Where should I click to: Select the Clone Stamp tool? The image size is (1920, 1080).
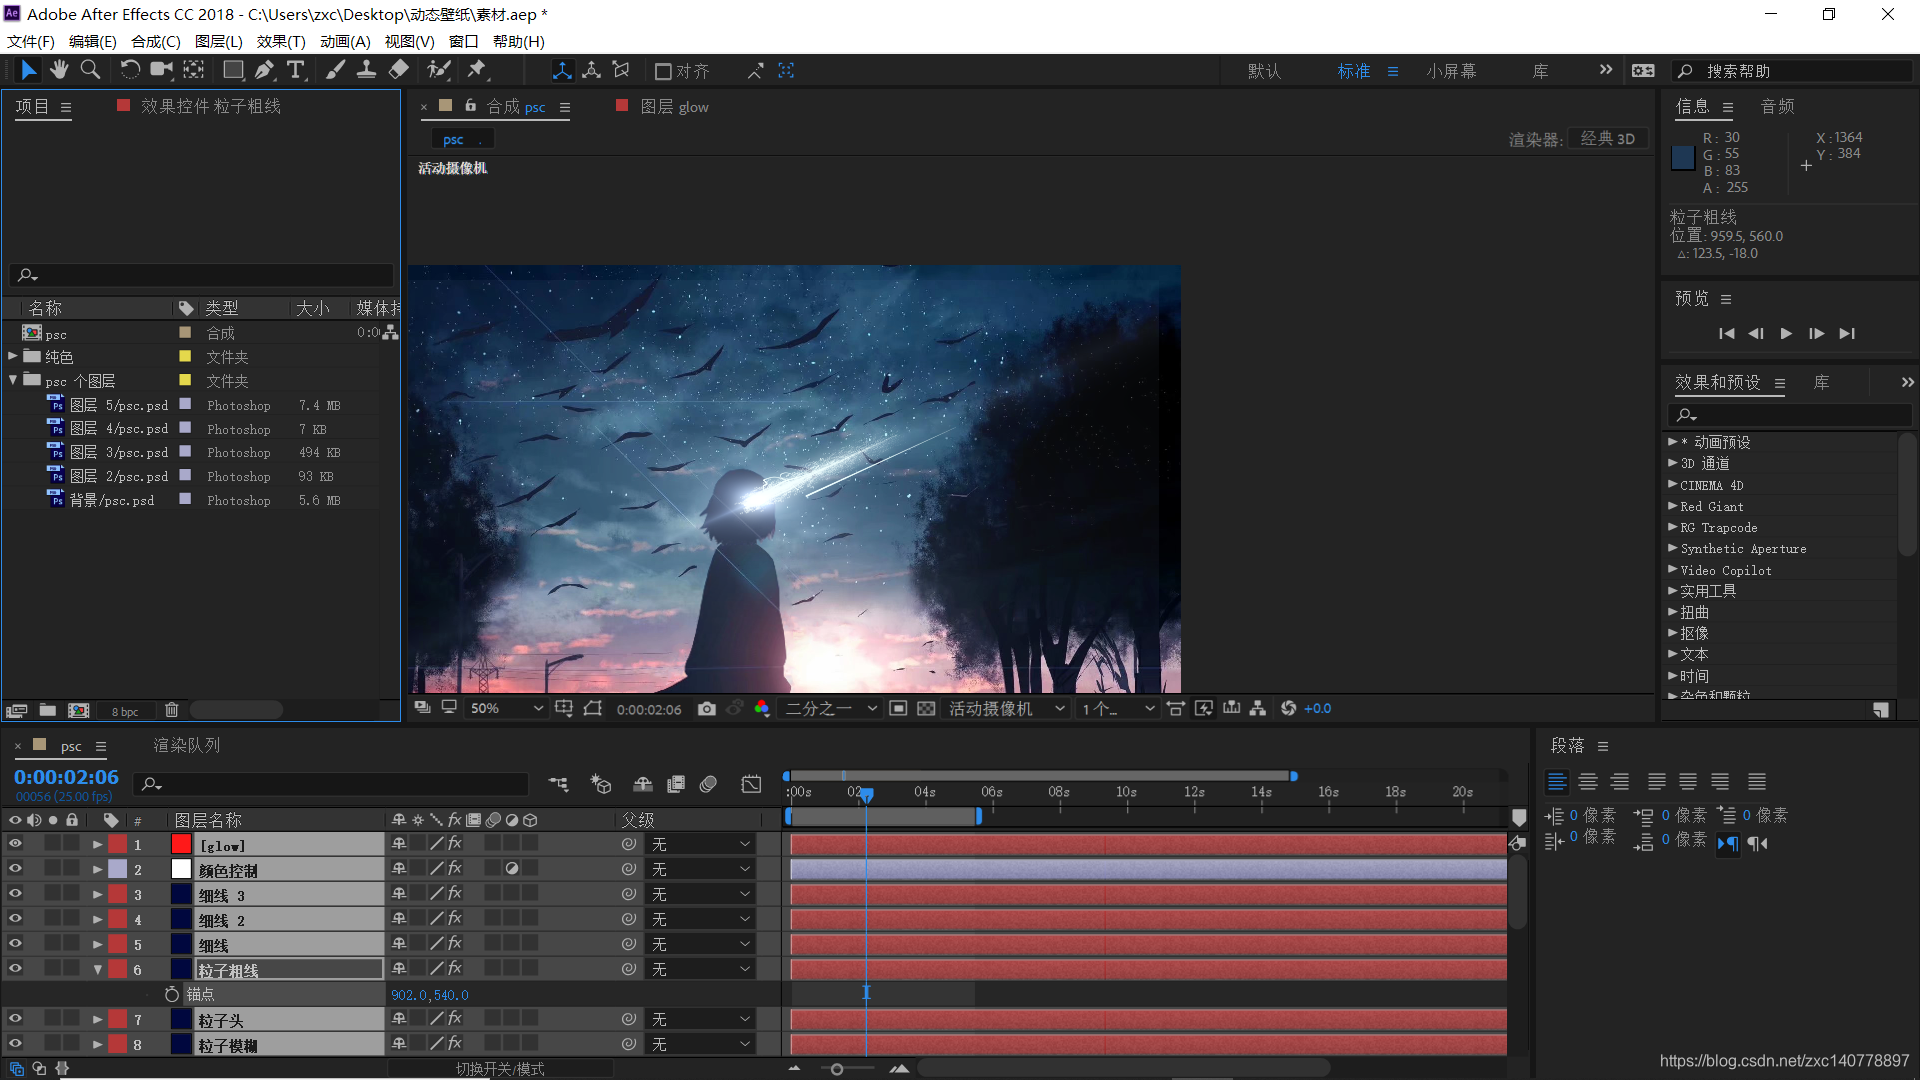(367, 70)
